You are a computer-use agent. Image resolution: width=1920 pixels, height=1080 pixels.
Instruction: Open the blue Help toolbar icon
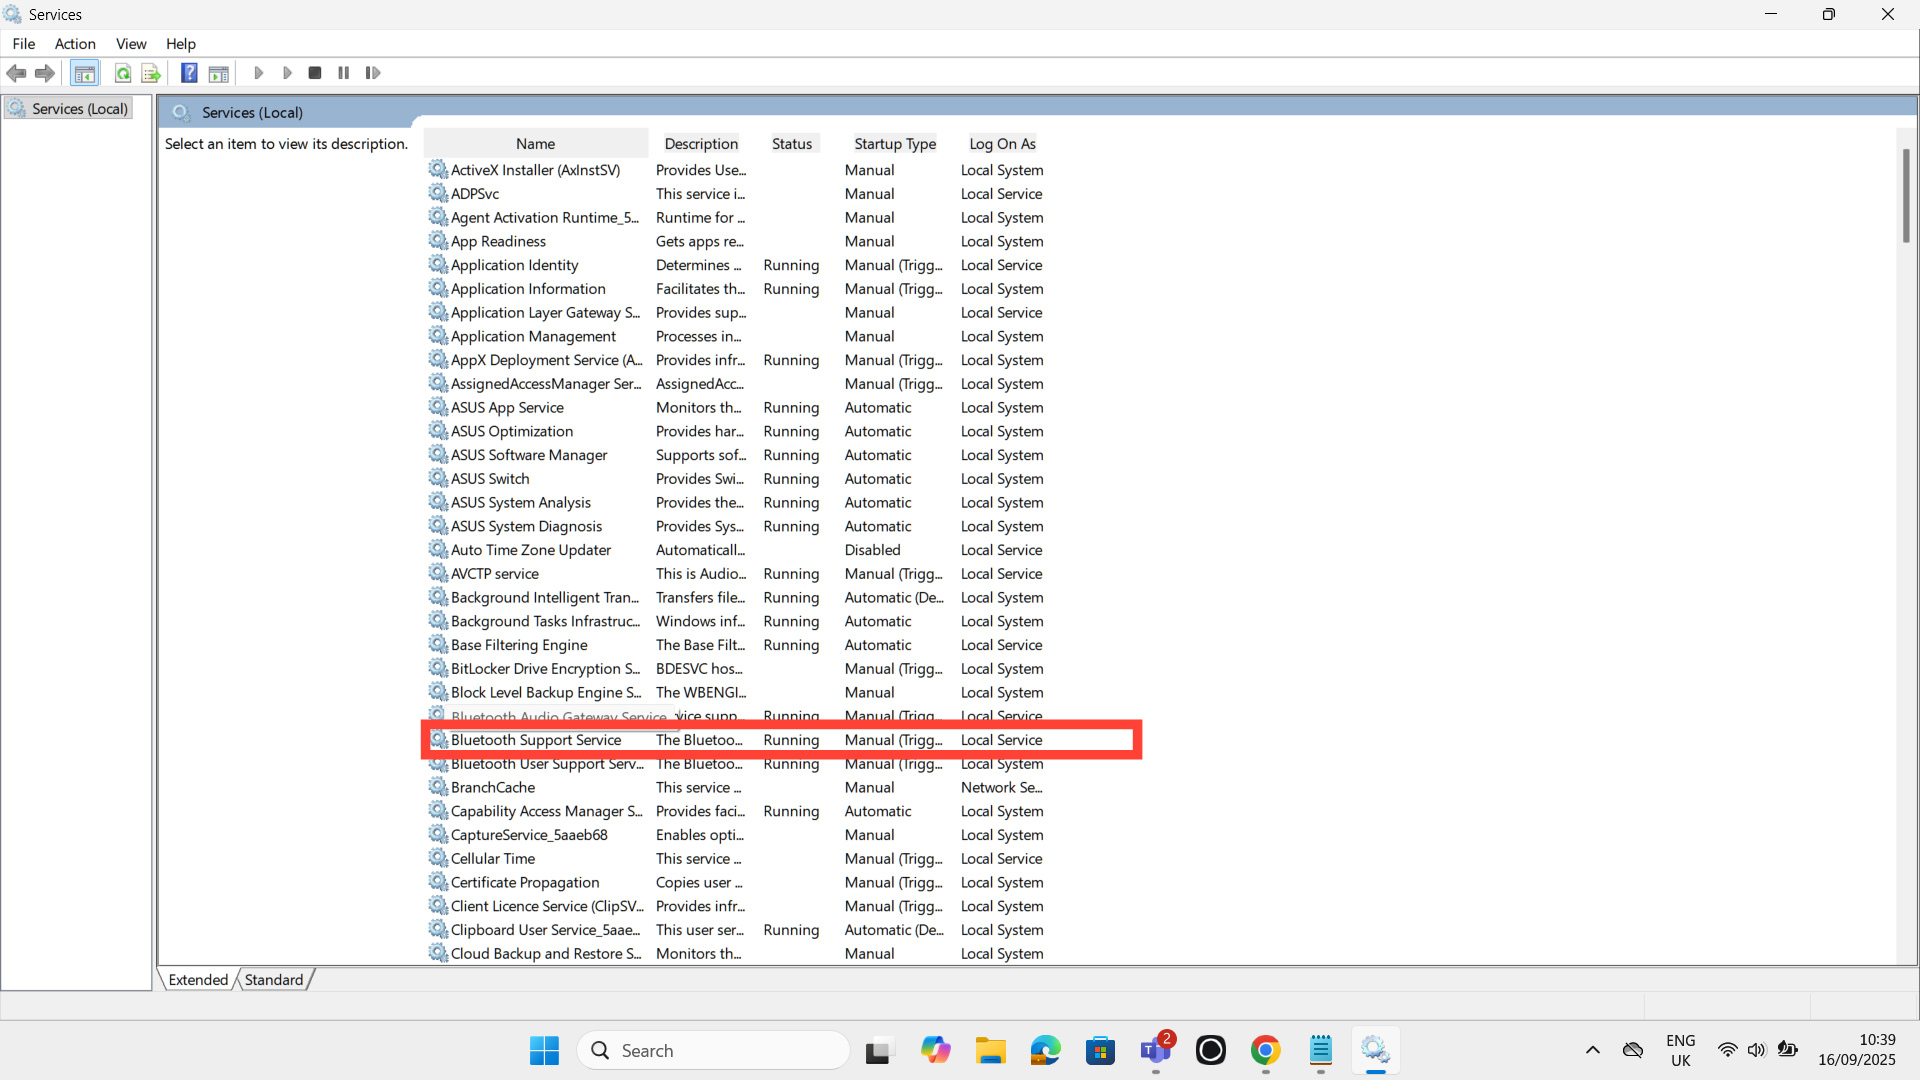[x=189, y=73]
